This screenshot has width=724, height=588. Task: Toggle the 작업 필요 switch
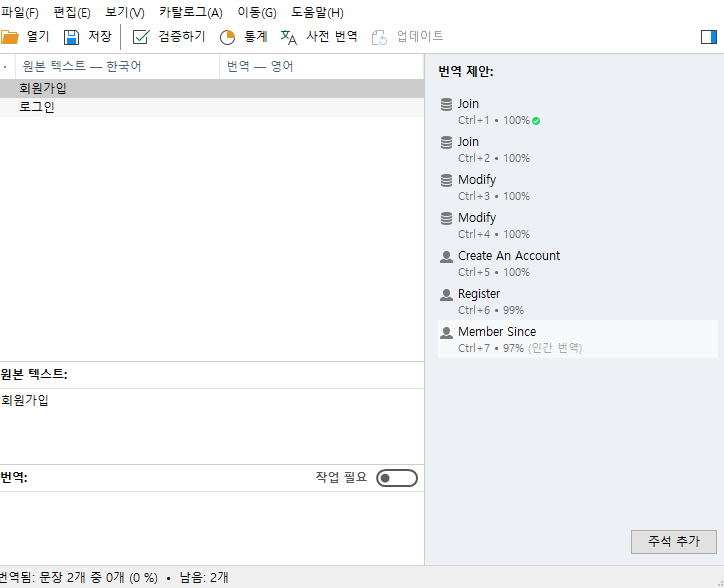click(396, 478)
